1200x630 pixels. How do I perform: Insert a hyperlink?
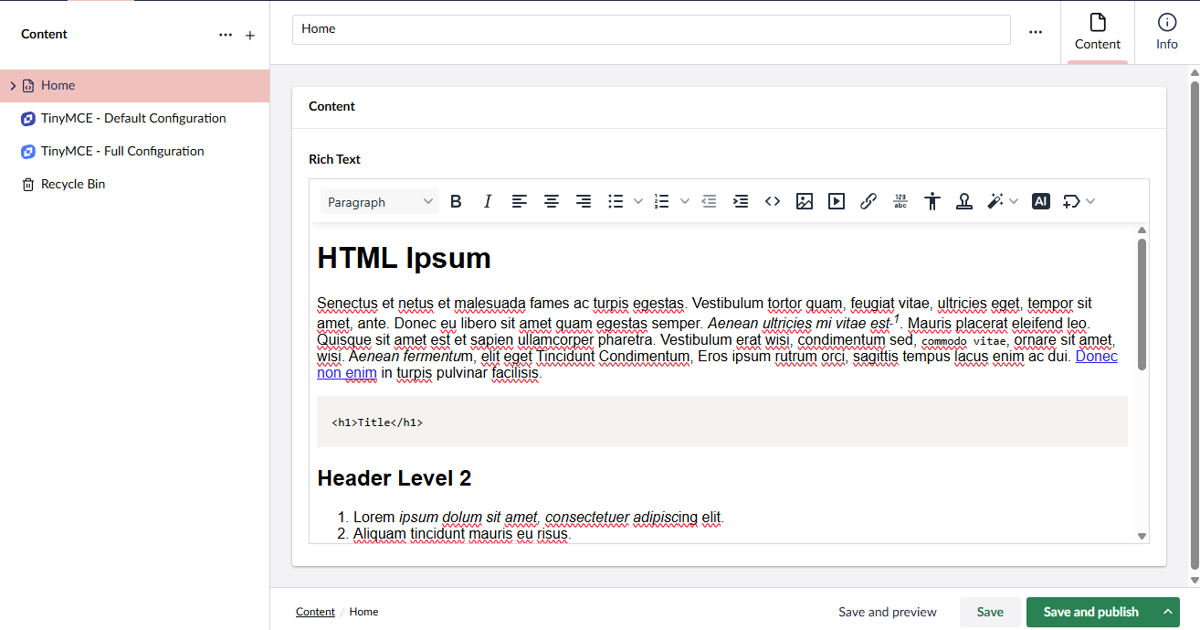tap(868, 201)
